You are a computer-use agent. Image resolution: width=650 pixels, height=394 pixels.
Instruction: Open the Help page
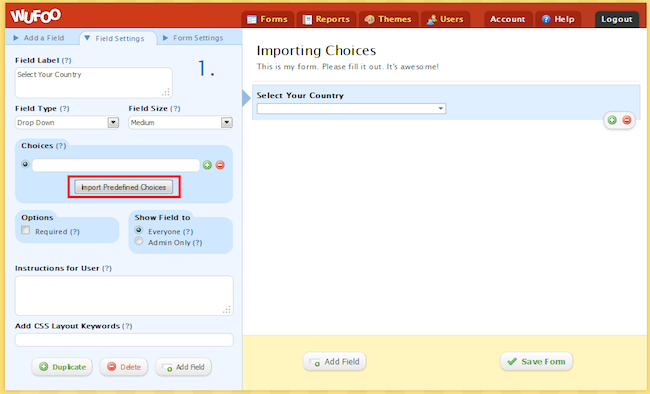click(558, 19)
